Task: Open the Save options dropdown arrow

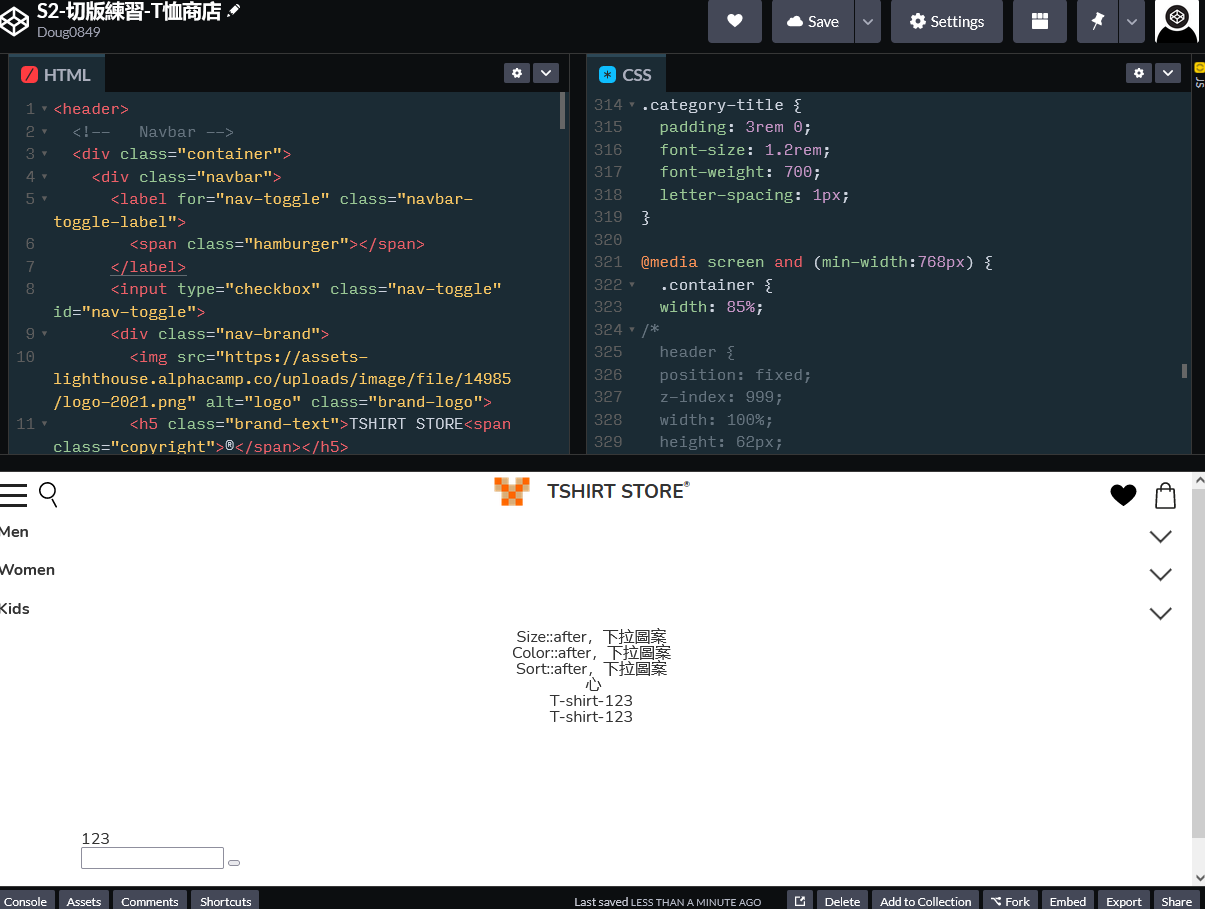Action: [867, 21]
